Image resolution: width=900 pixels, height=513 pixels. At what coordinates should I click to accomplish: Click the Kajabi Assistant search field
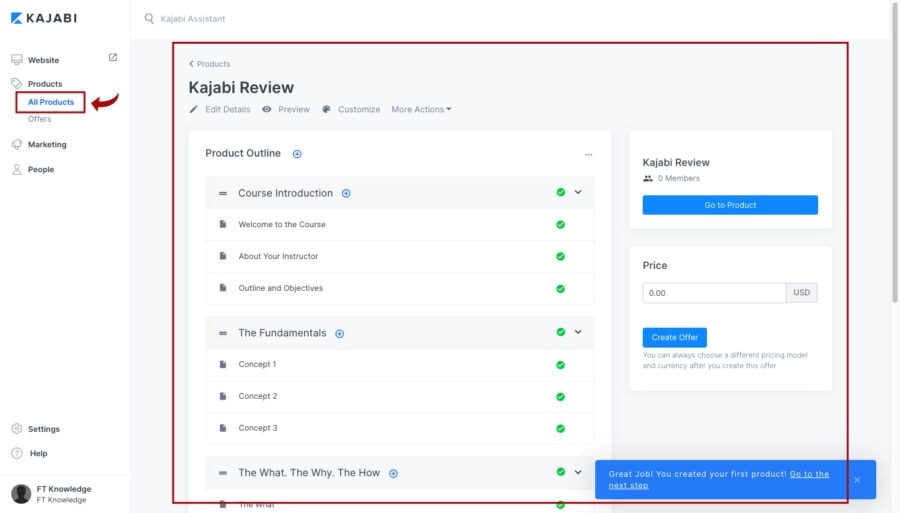[x=193, y=19]
